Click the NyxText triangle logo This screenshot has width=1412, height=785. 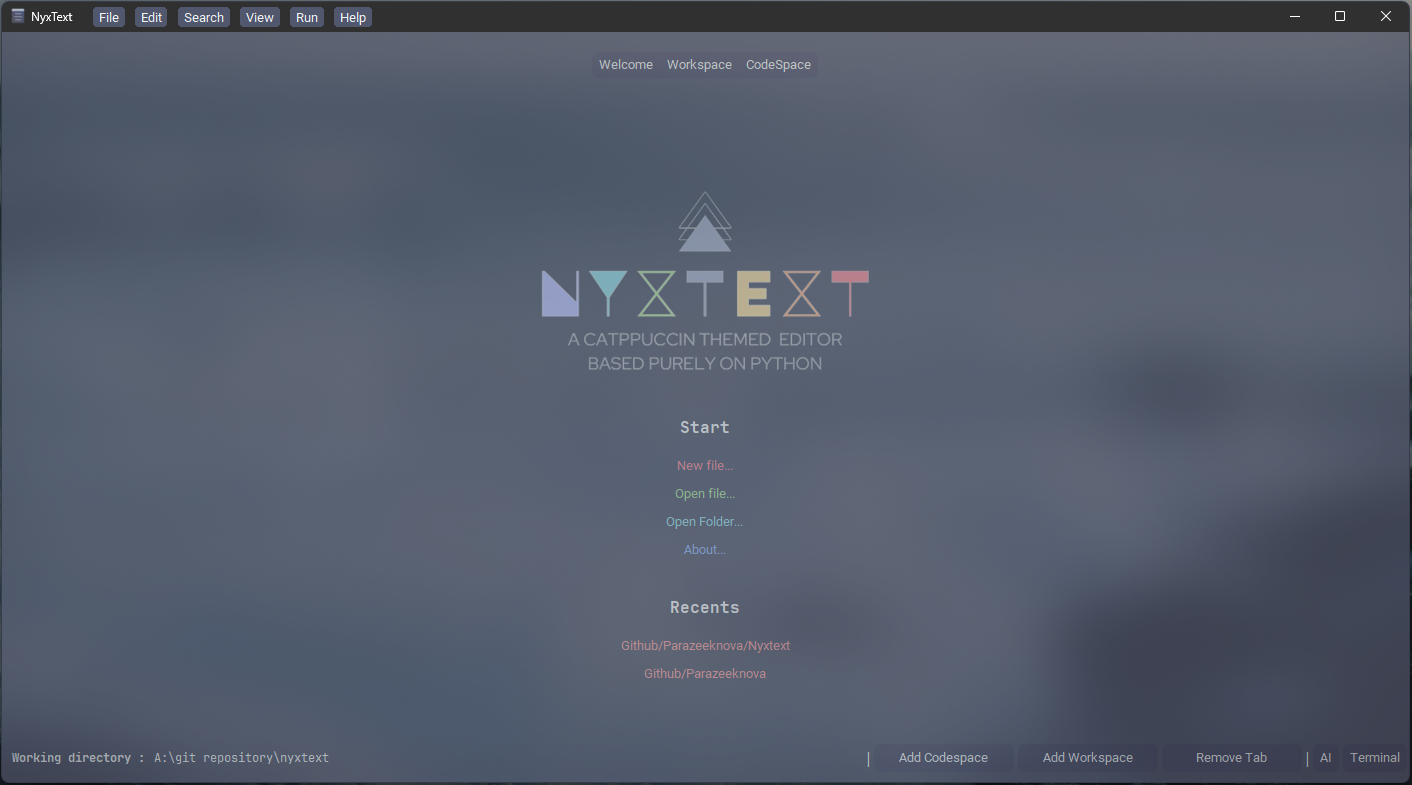pyautogui.click(x=705, y=223)
